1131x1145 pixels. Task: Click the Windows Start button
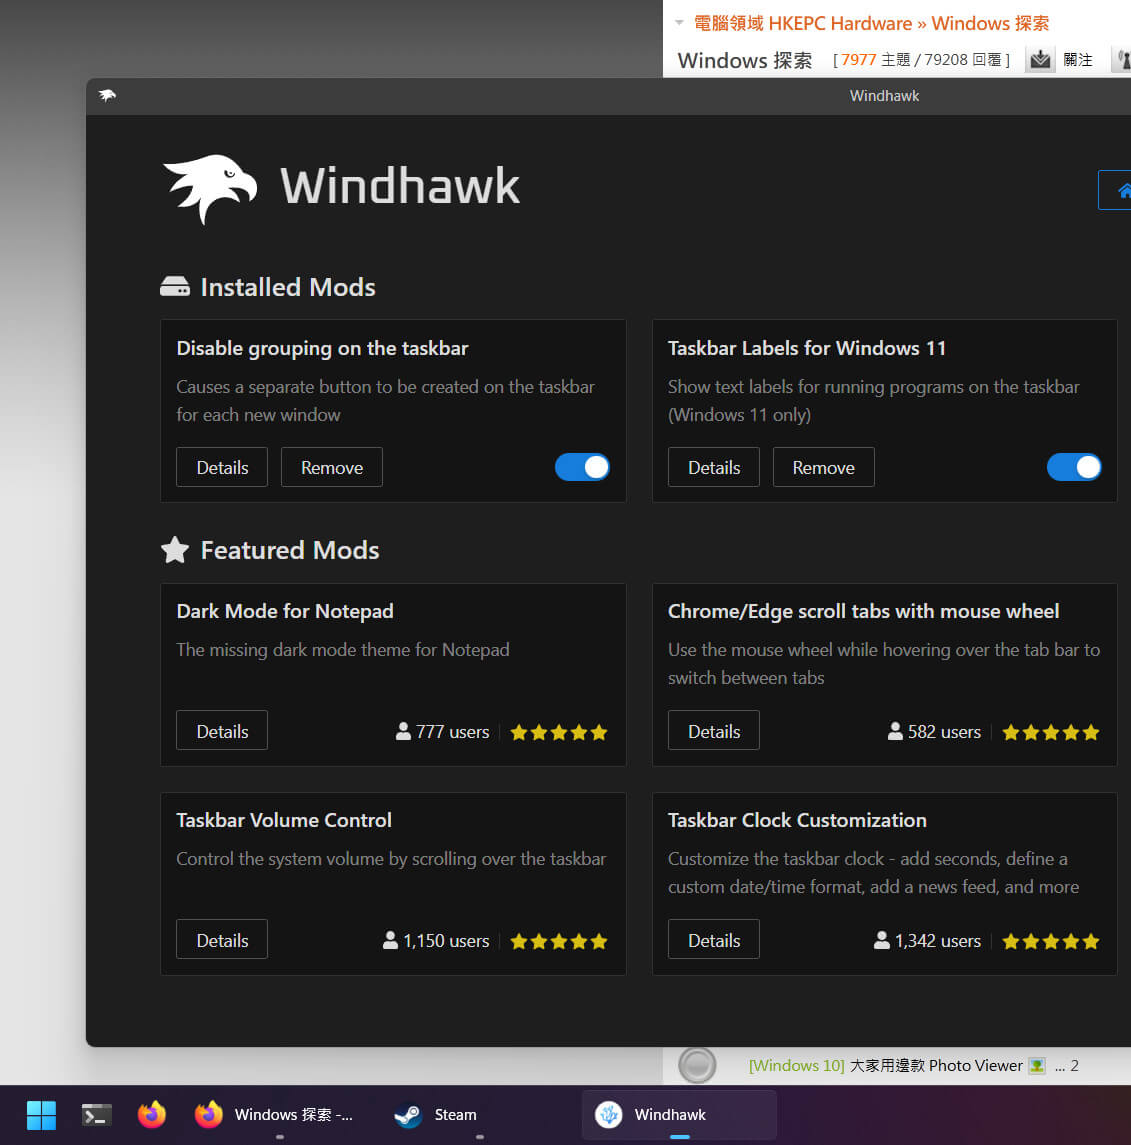click(41, 1114)
